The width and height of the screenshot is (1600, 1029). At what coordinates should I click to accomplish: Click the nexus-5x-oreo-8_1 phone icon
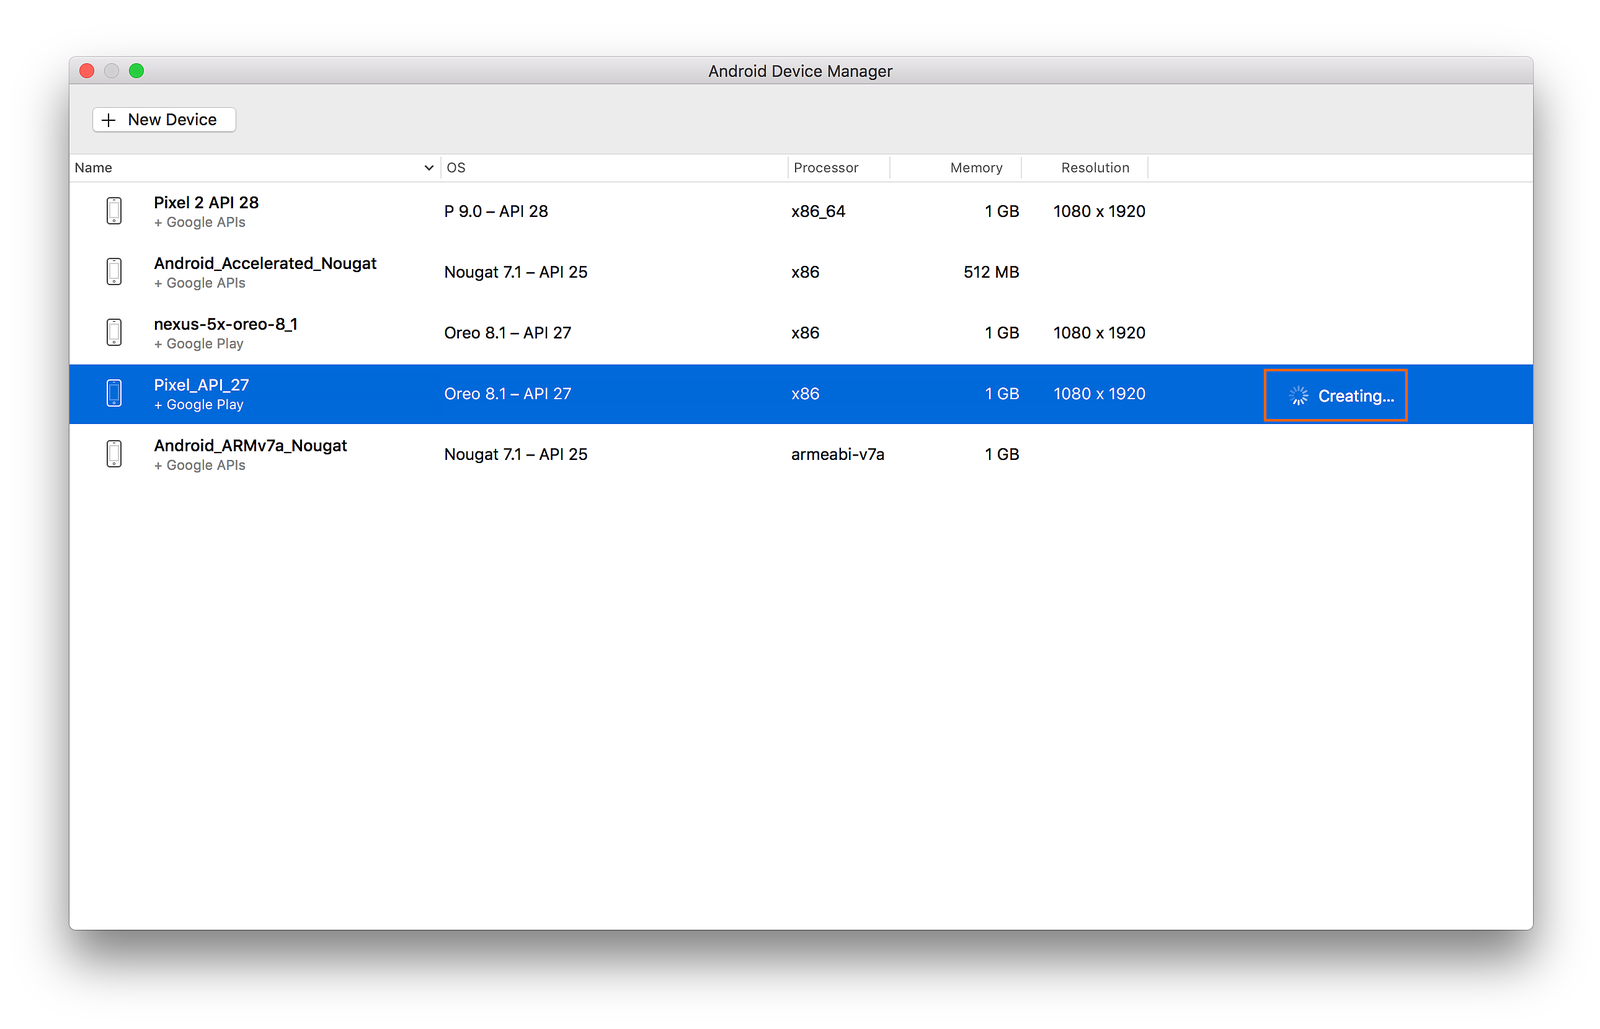(x=114, y=333)
